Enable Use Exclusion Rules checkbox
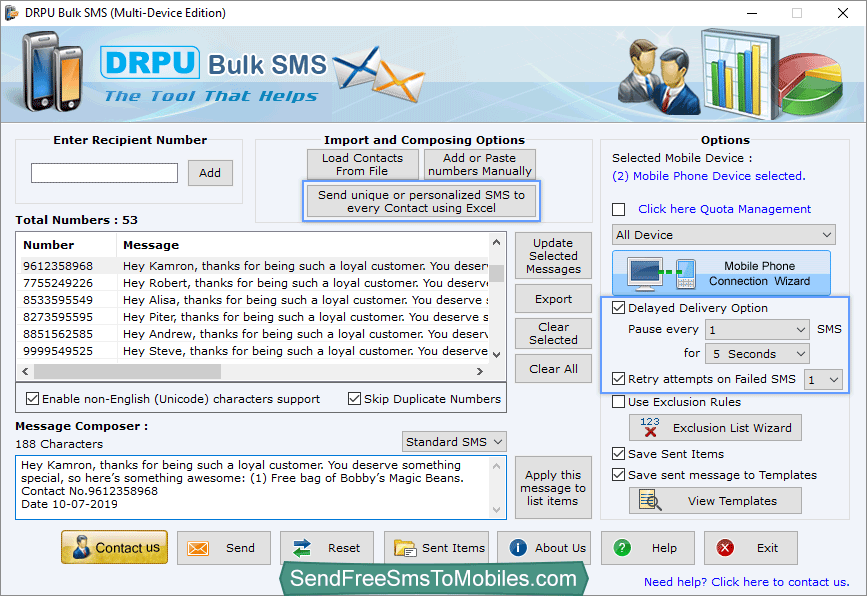 [619, 402]
